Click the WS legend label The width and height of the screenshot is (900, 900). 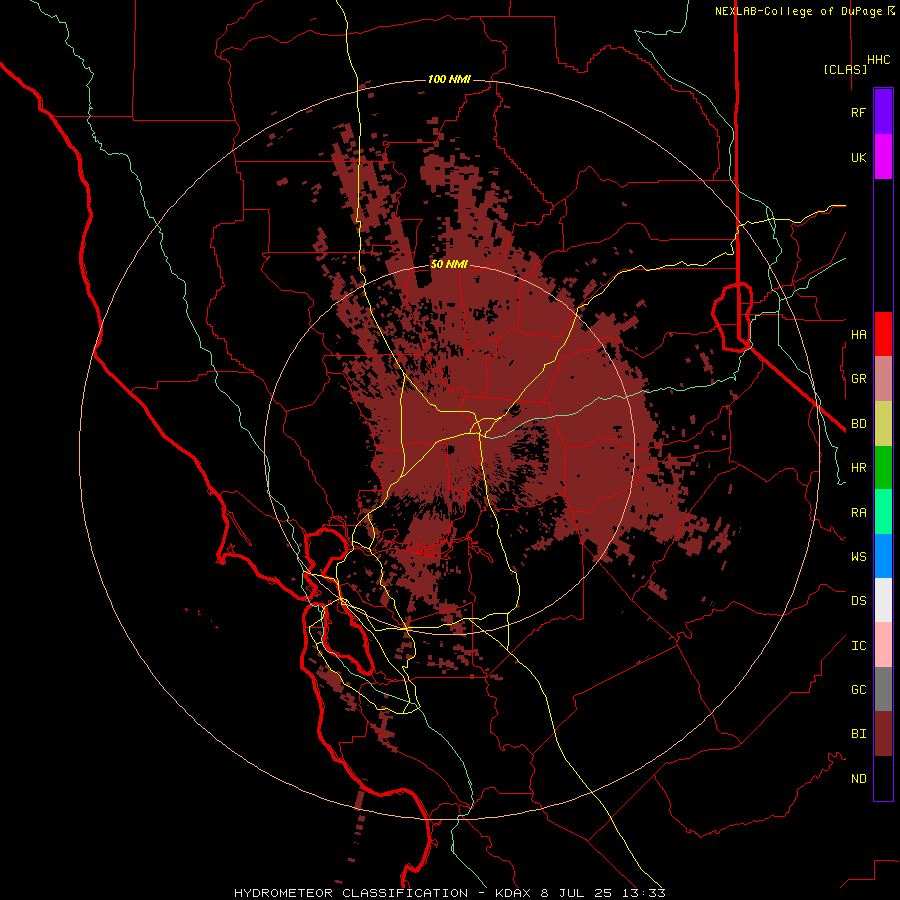(859, 556)
